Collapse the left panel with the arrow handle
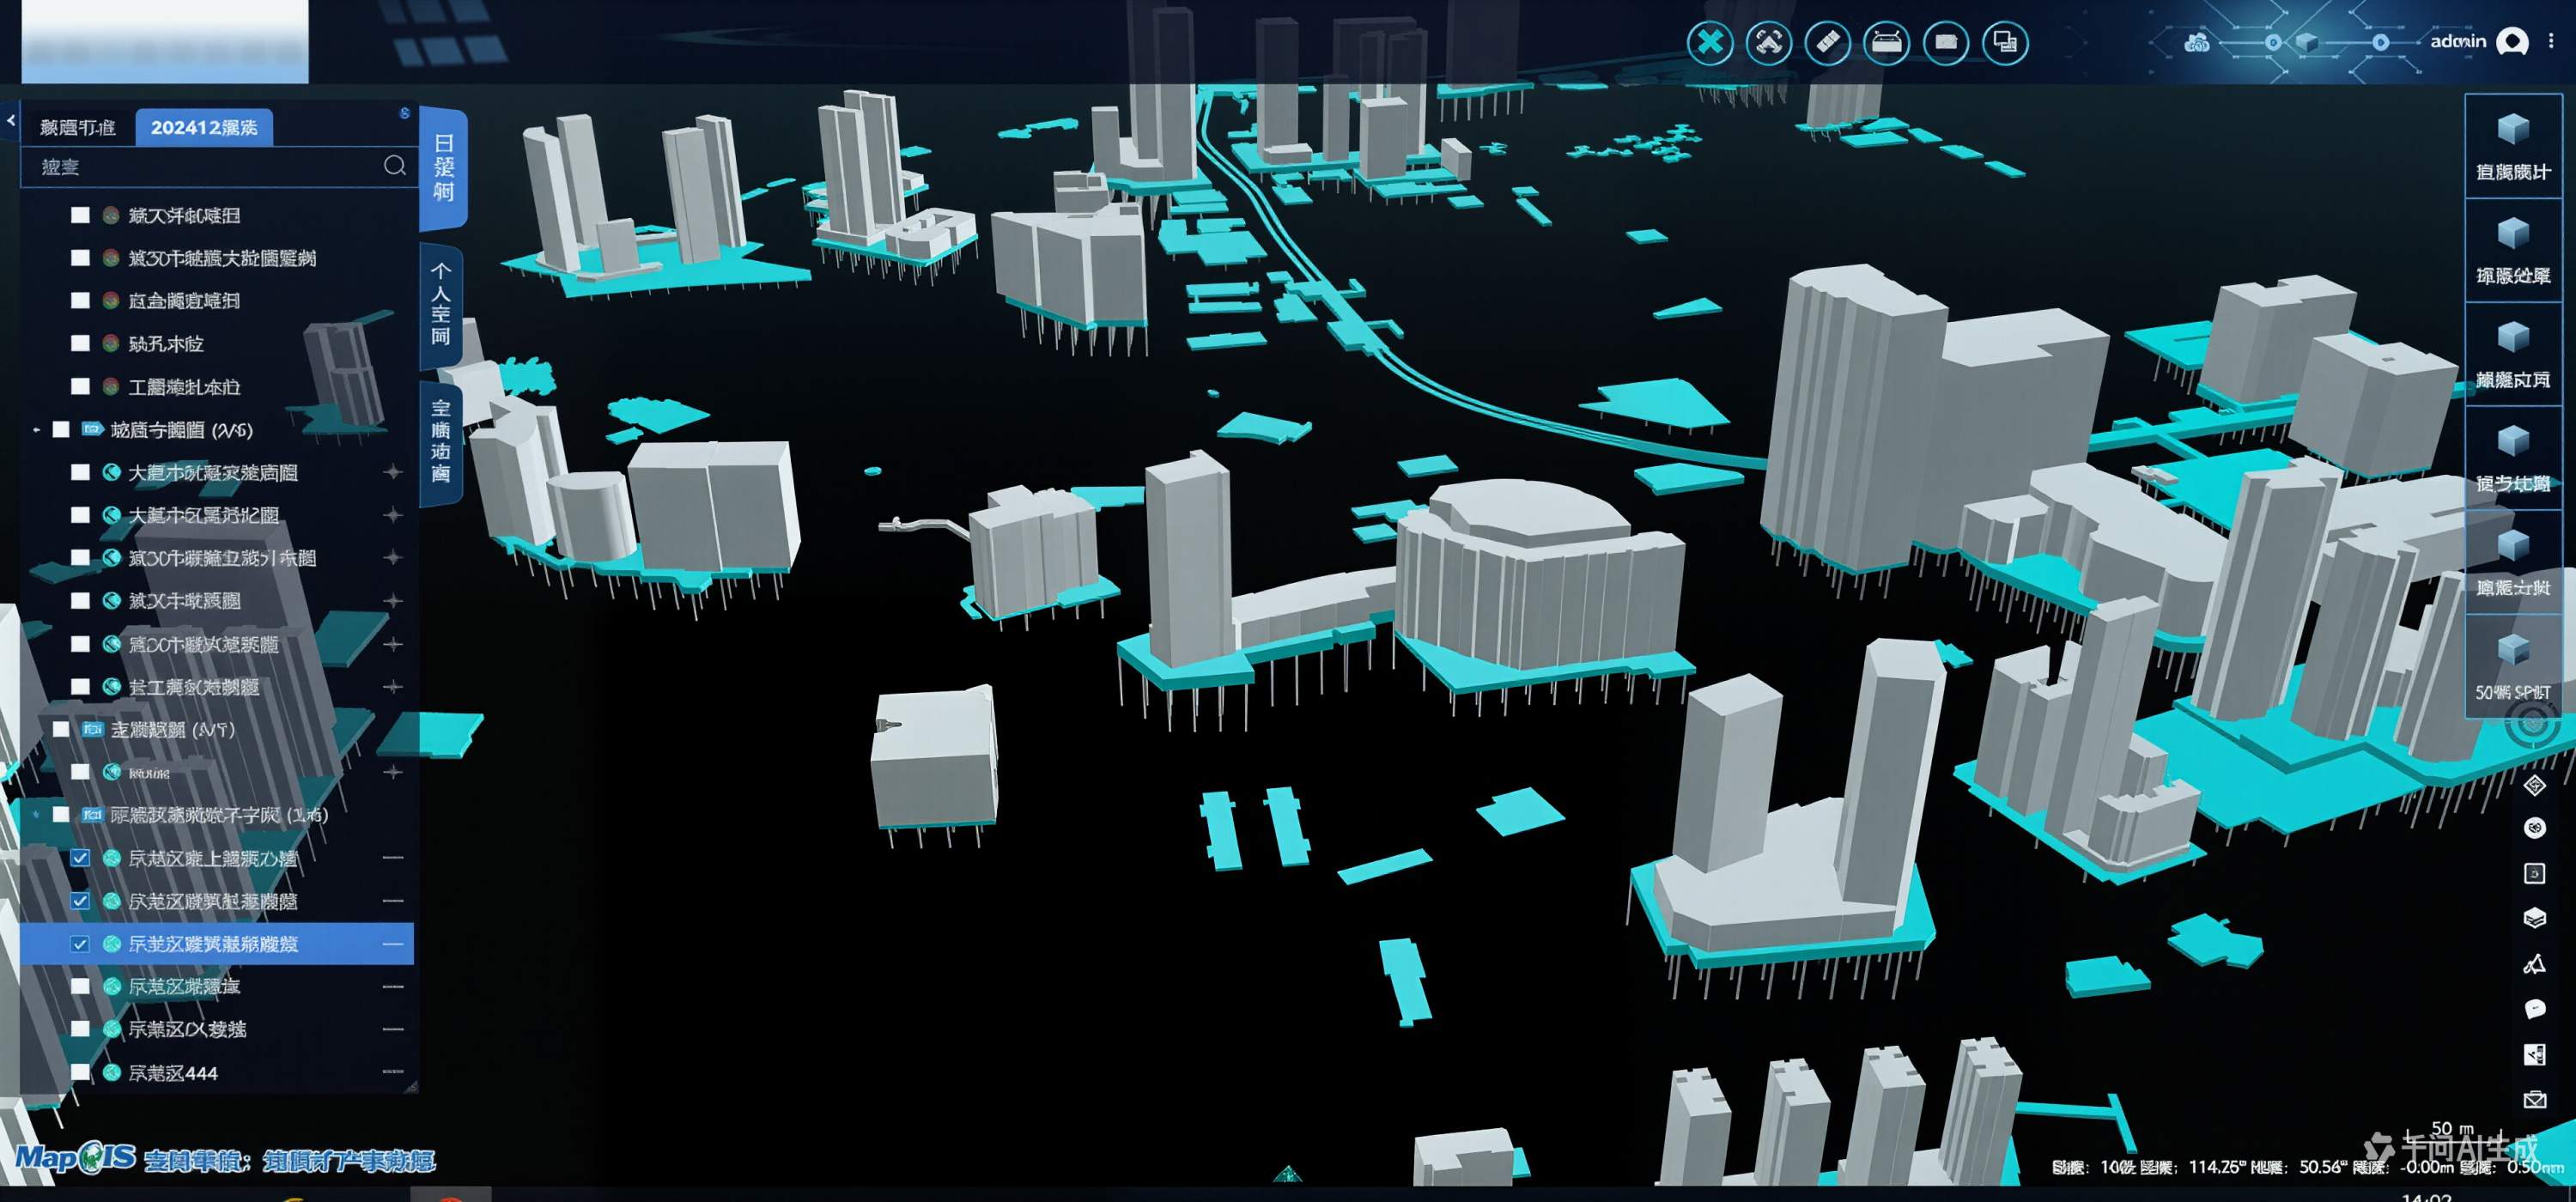The width and height of the screenshot is (2576, 1202). pyautogui.click(x=10, y=121)
